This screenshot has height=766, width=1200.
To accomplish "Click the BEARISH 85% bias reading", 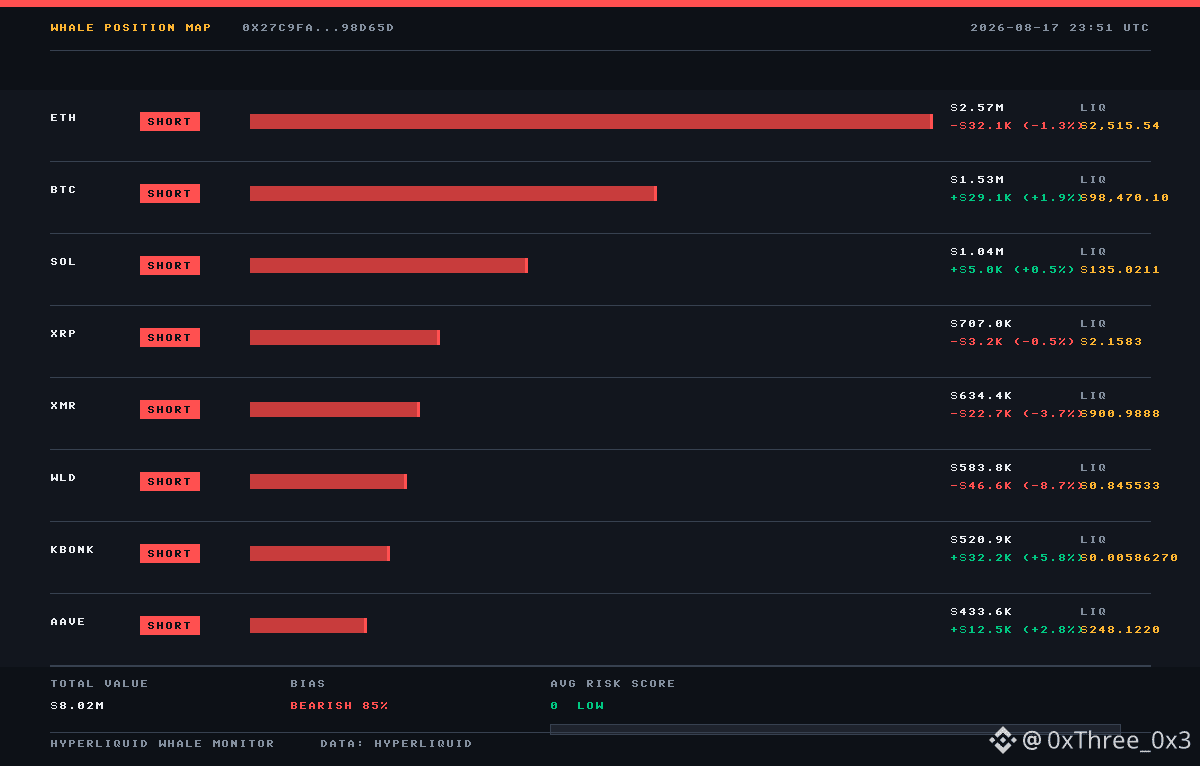I will coord(339,706).
